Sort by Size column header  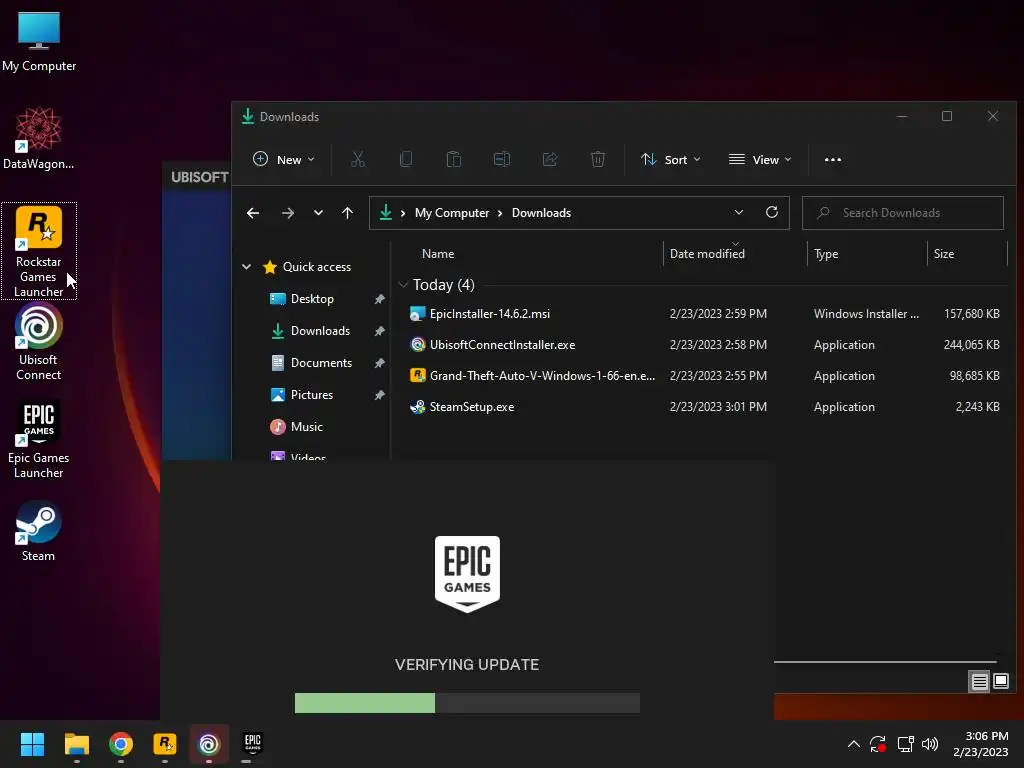pos(944,253)
